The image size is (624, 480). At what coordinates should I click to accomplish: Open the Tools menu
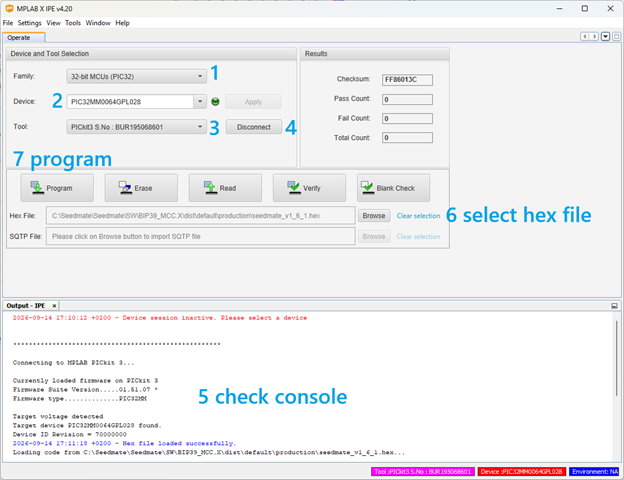73,23
